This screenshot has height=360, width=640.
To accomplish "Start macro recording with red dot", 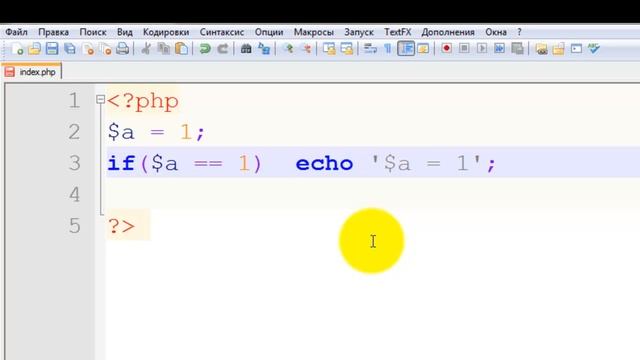I will pyautogui.click(x=447, y=49).
